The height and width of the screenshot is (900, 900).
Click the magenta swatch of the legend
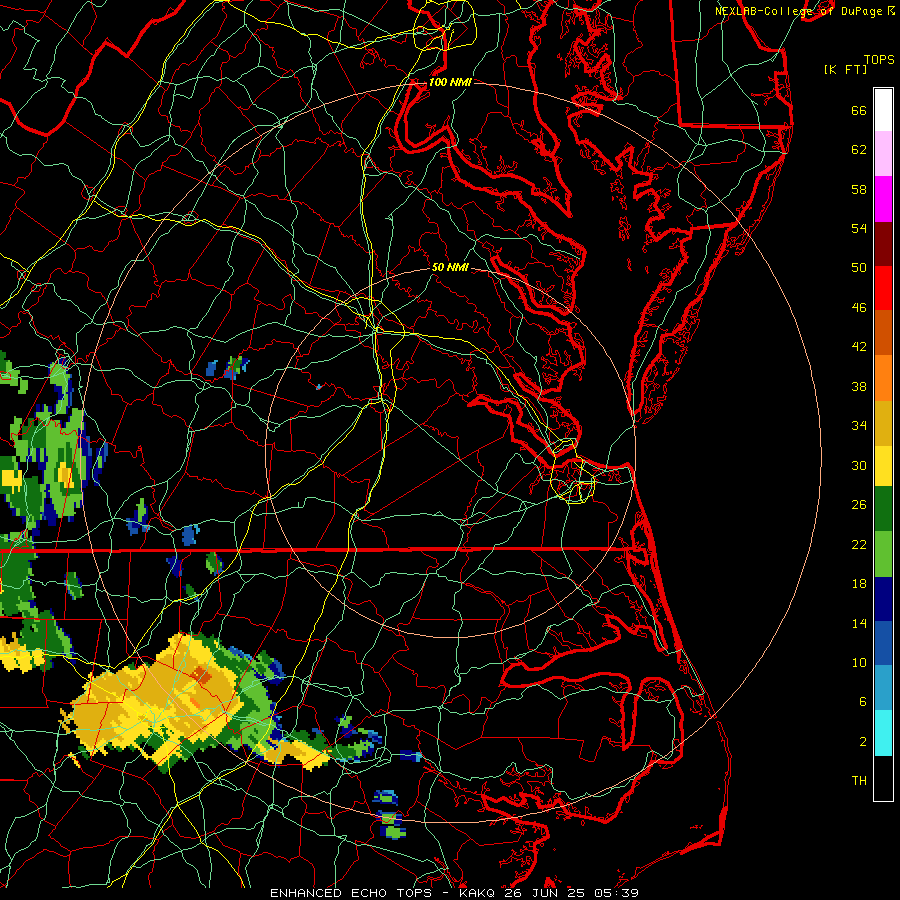click(883, 199)
